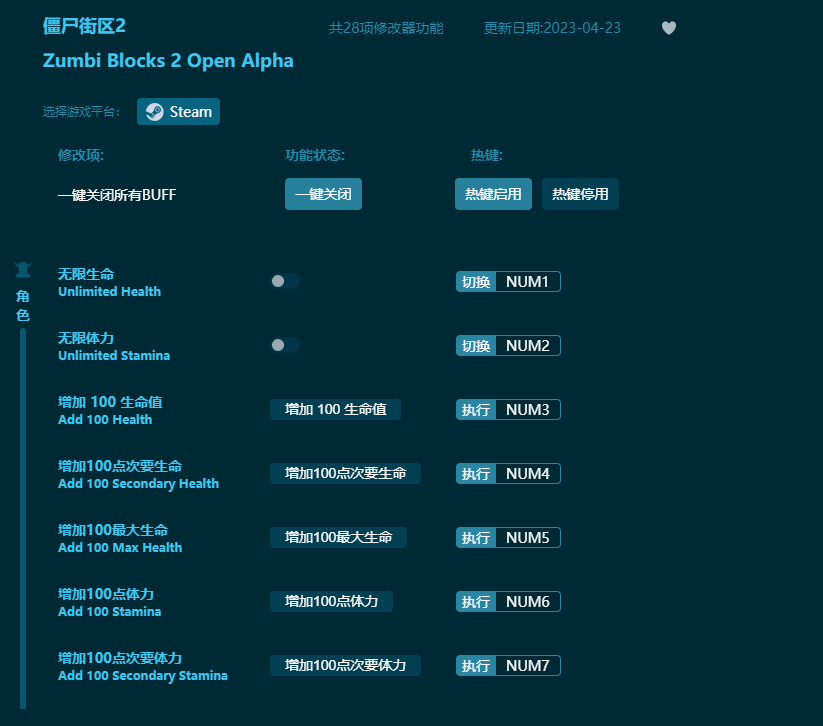This screenshot has height=726, width=823.
Task: Click the 执行 label next to NUM5
Action: coord(475,537)
